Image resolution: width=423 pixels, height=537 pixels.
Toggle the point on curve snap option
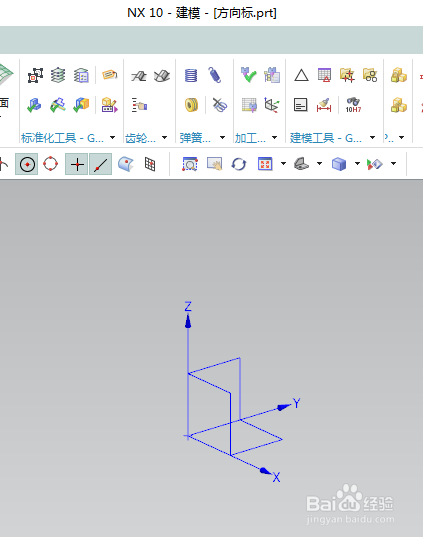tap(101, 164)
